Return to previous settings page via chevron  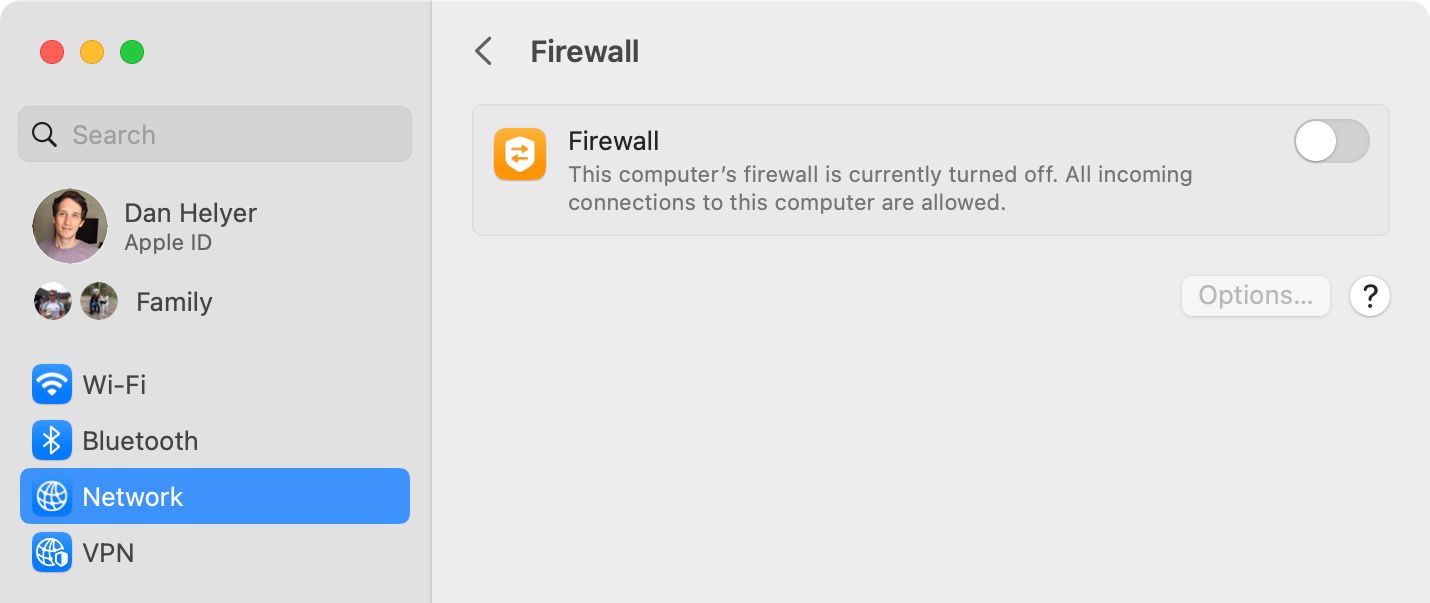[483, 51]
